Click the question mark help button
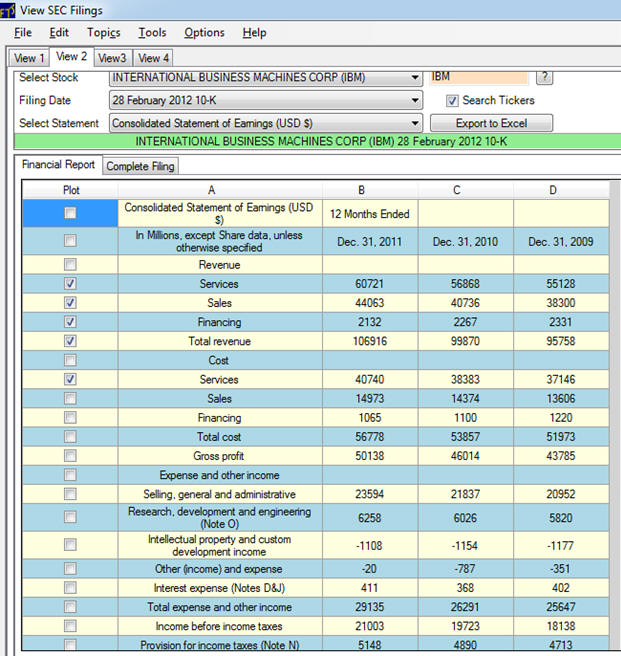 point(544,77)
